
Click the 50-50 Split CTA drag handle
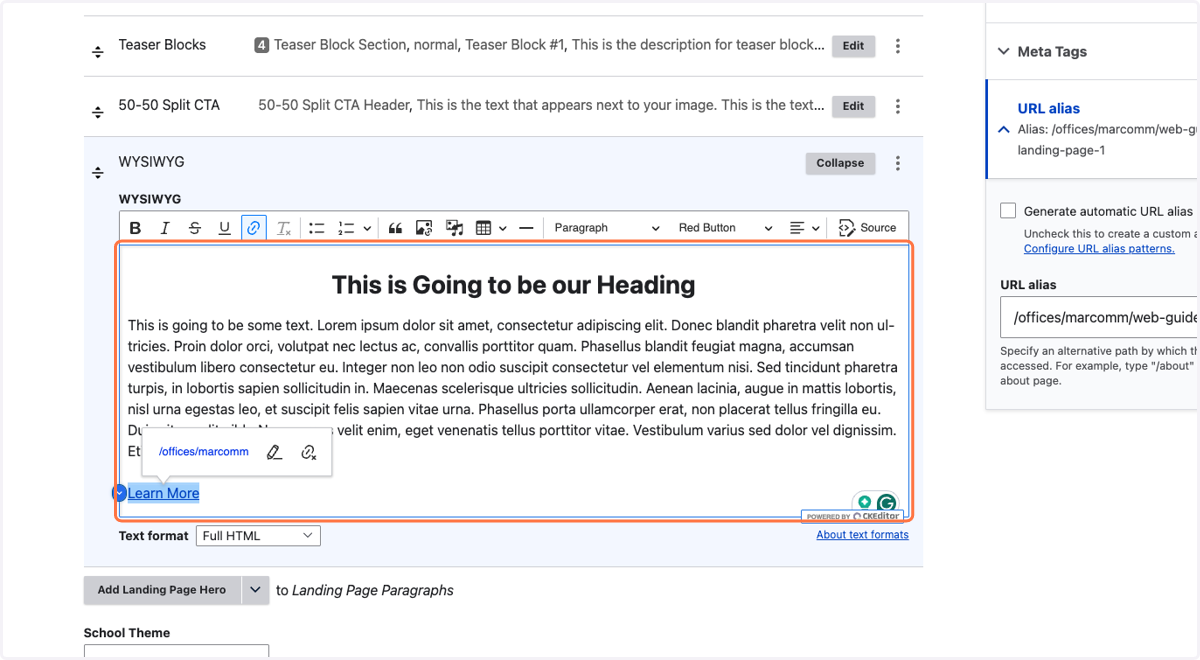pyautogui.click(x=98, y=112)
